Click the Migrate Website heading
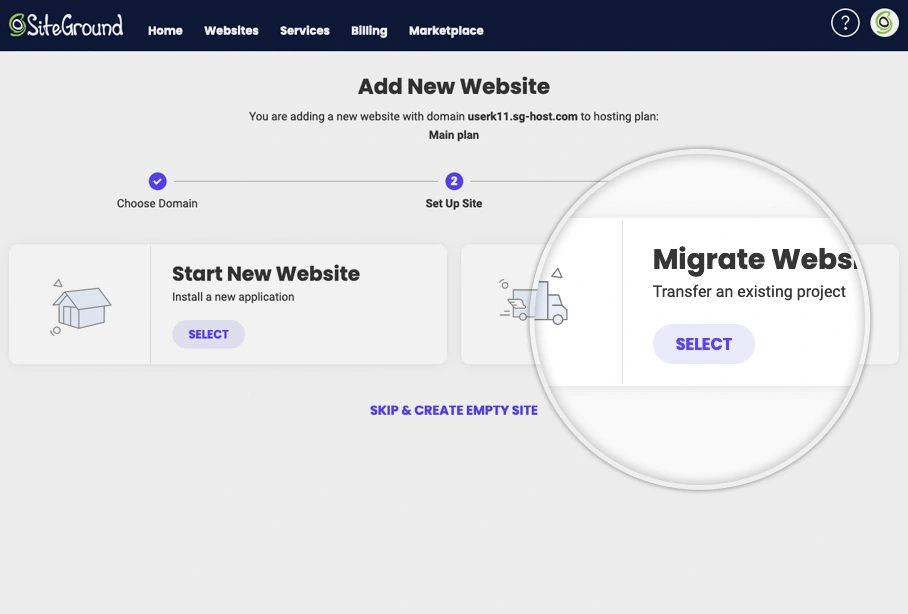 pos(754,260)
